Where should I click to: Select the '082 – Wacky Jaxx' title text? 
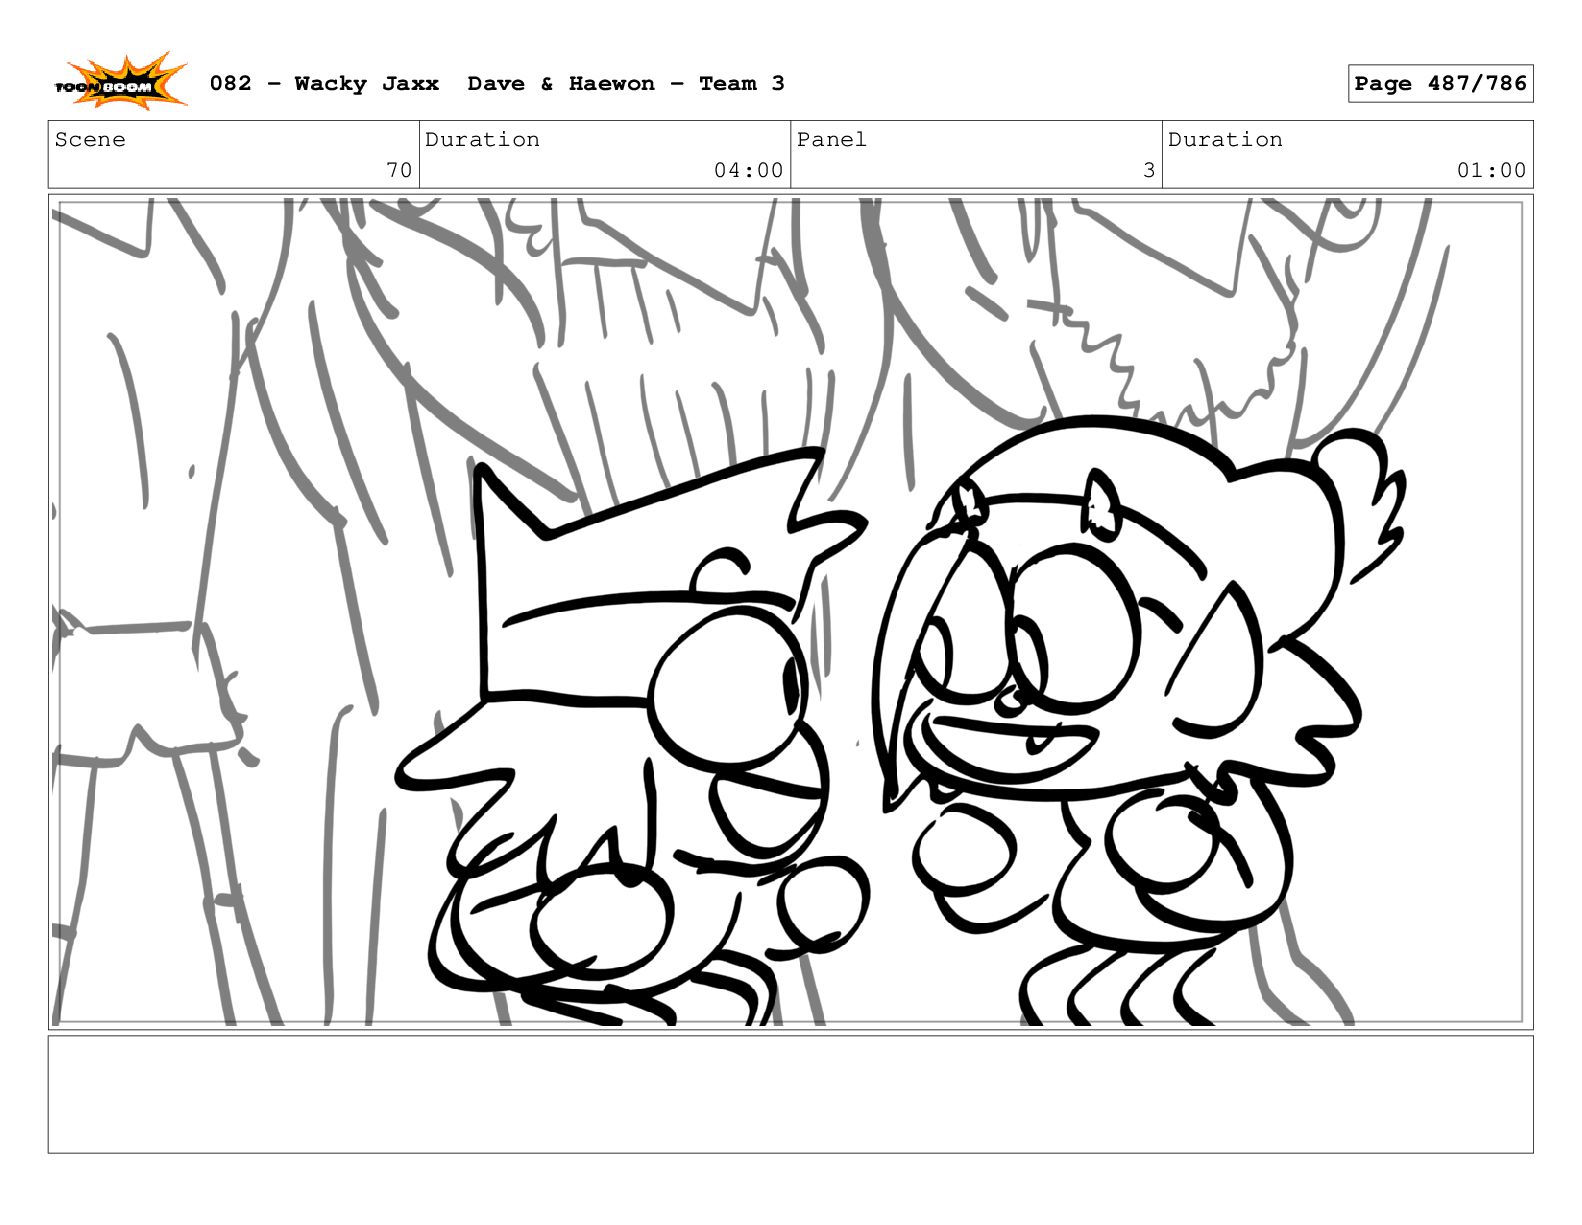(x=324, y=84)
